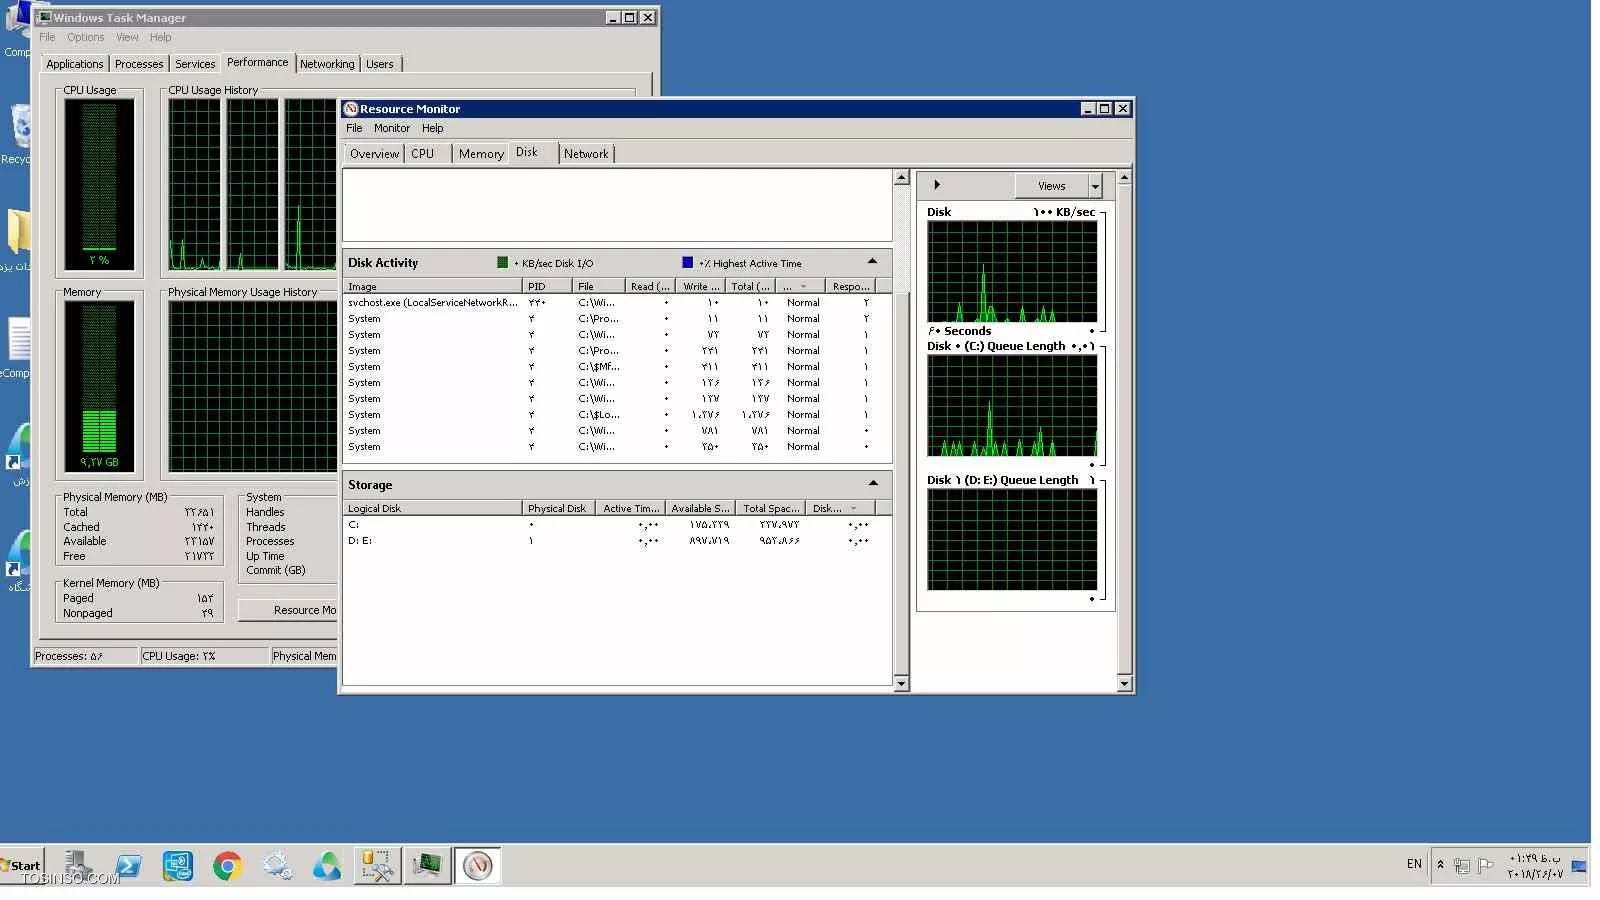Click the blue Highest Active Time swatch
The height and width of the screenshot is (900, 1600).
coord(687,262)
